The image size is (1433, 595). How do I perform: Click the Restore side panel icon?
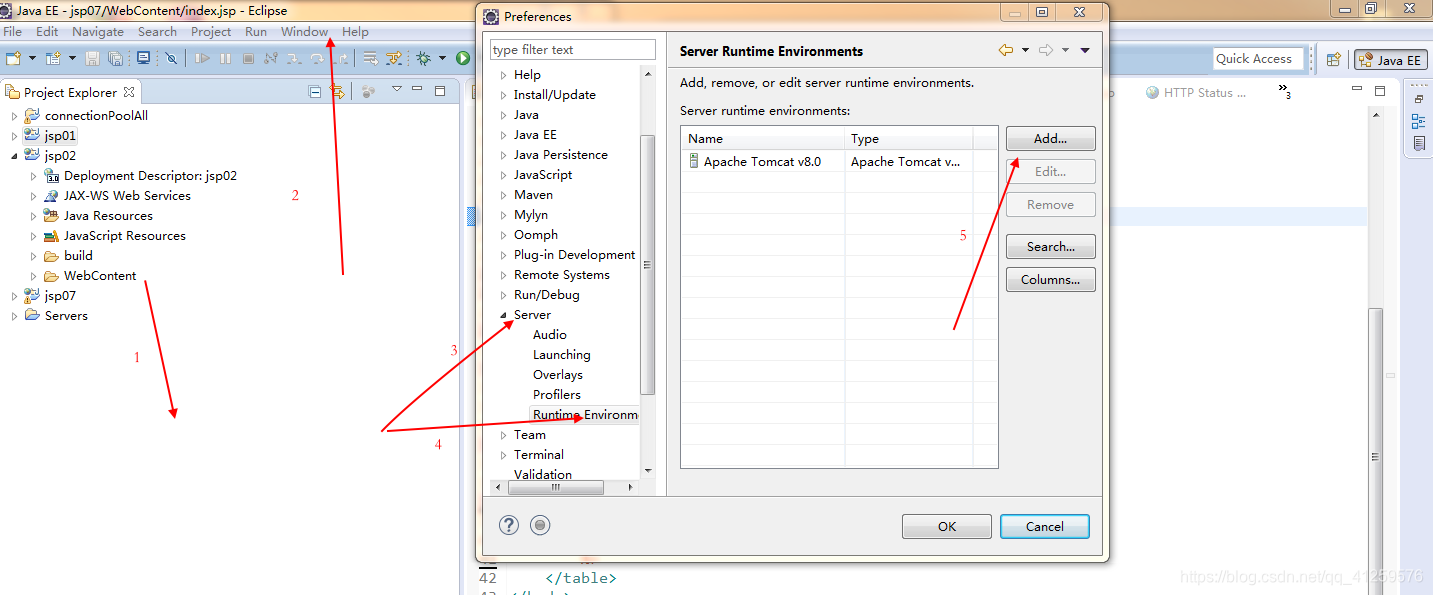1418,99
